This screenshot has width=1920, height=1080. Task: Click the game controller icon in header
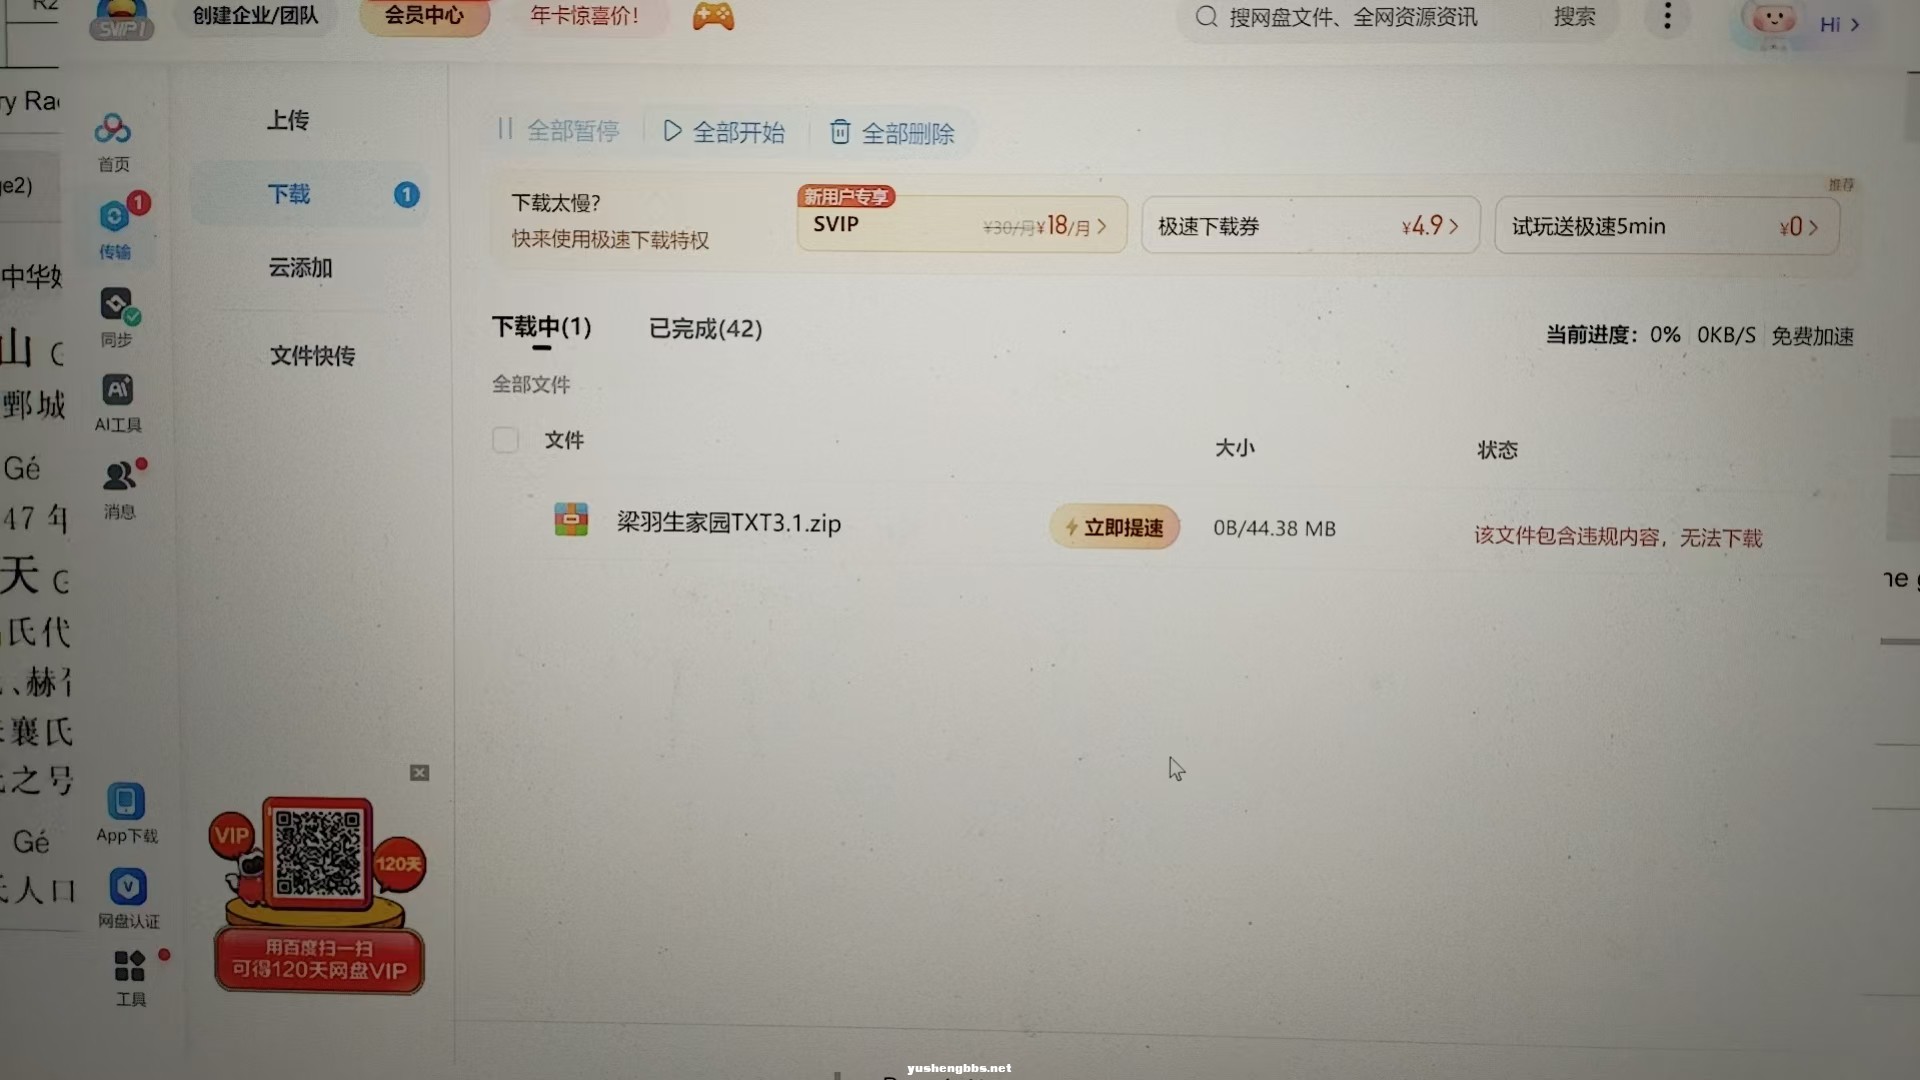click(x=713, y=16)
